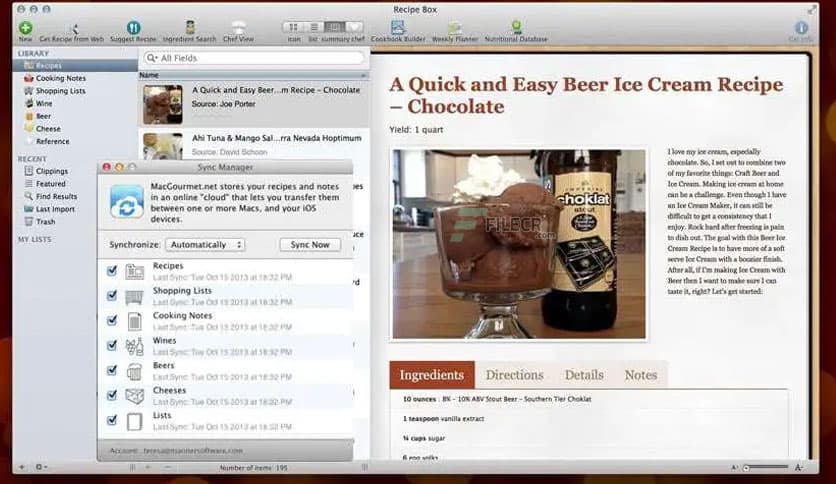Click the Beers mug icon in Sync Manager

(134, 372)
